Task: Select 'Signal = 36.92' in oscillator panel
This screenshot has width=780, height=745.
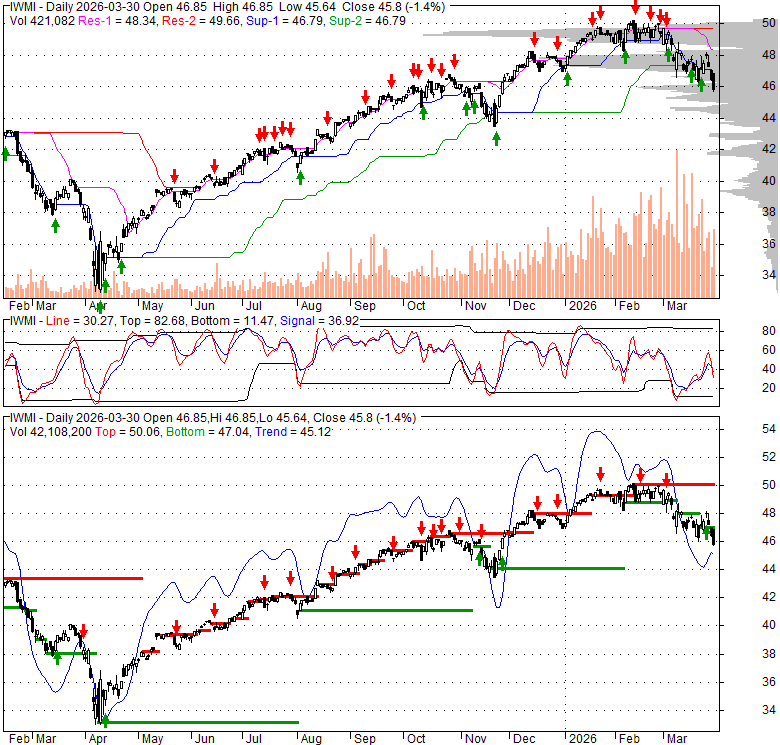Action: [319, 321]
